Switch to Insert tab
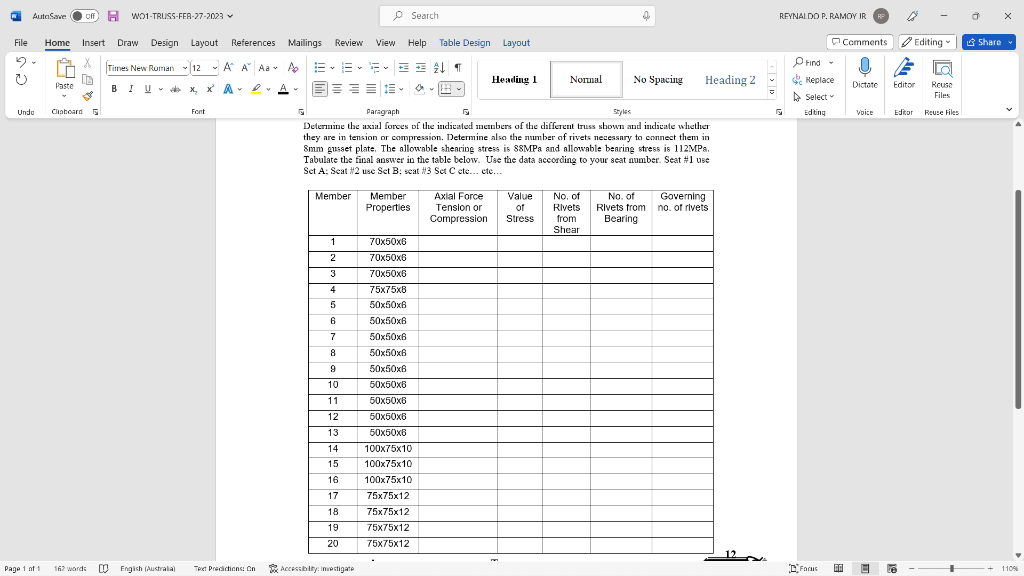The image size is (1024, 576). 93,42
